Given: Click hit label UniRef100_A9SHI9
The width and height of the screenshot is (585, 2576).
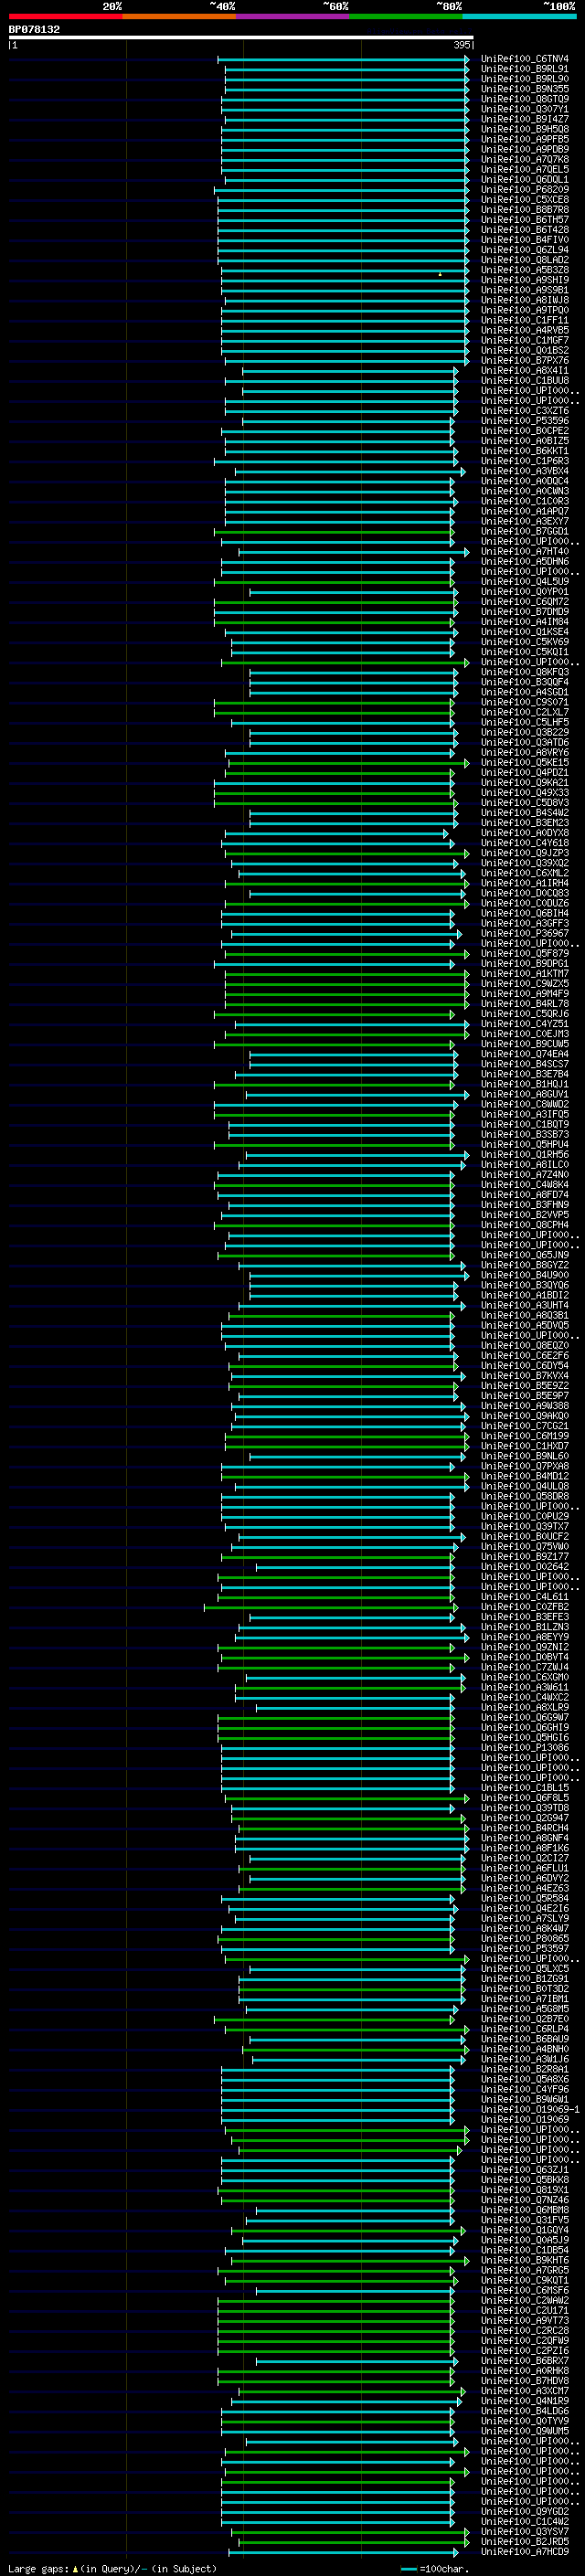Looking at the screenshot, I should 525,280.
